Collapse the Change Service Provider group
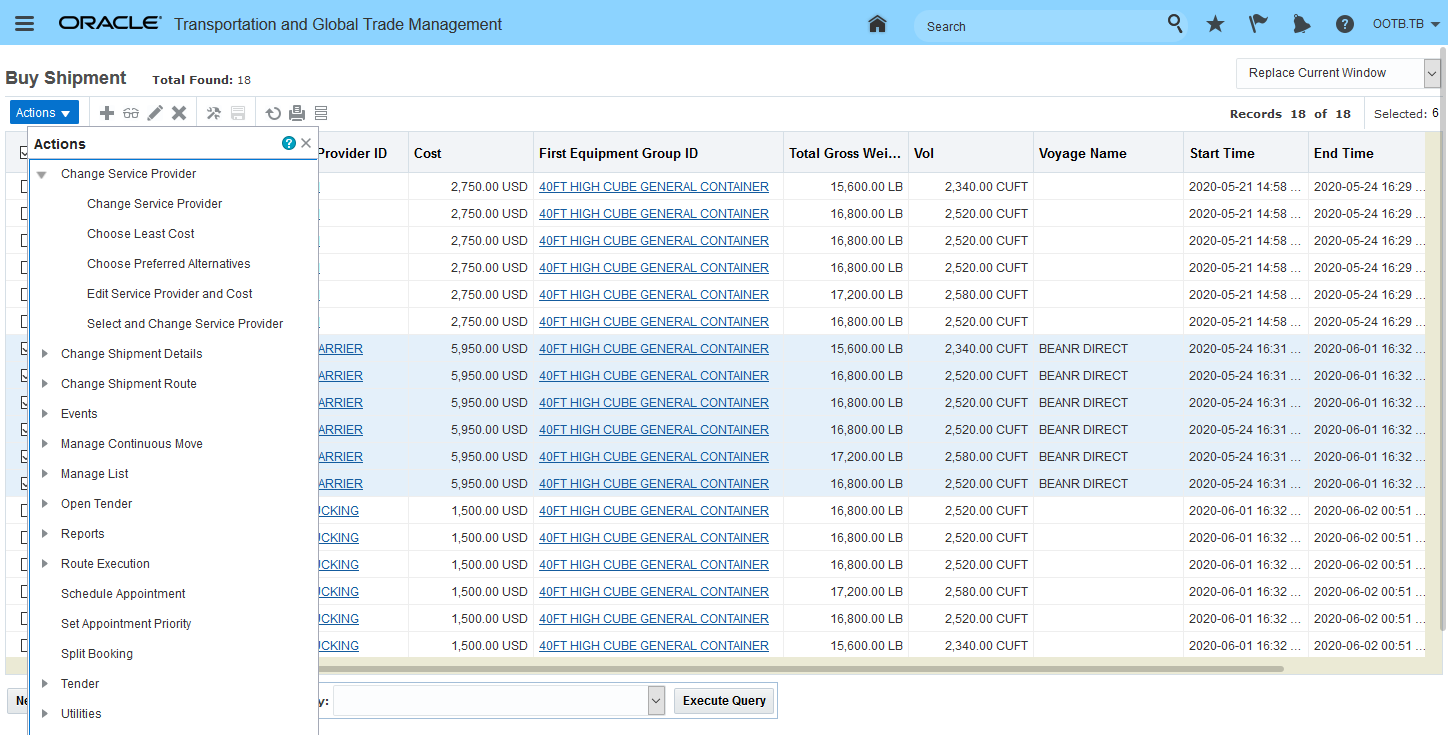 (42, 174)
